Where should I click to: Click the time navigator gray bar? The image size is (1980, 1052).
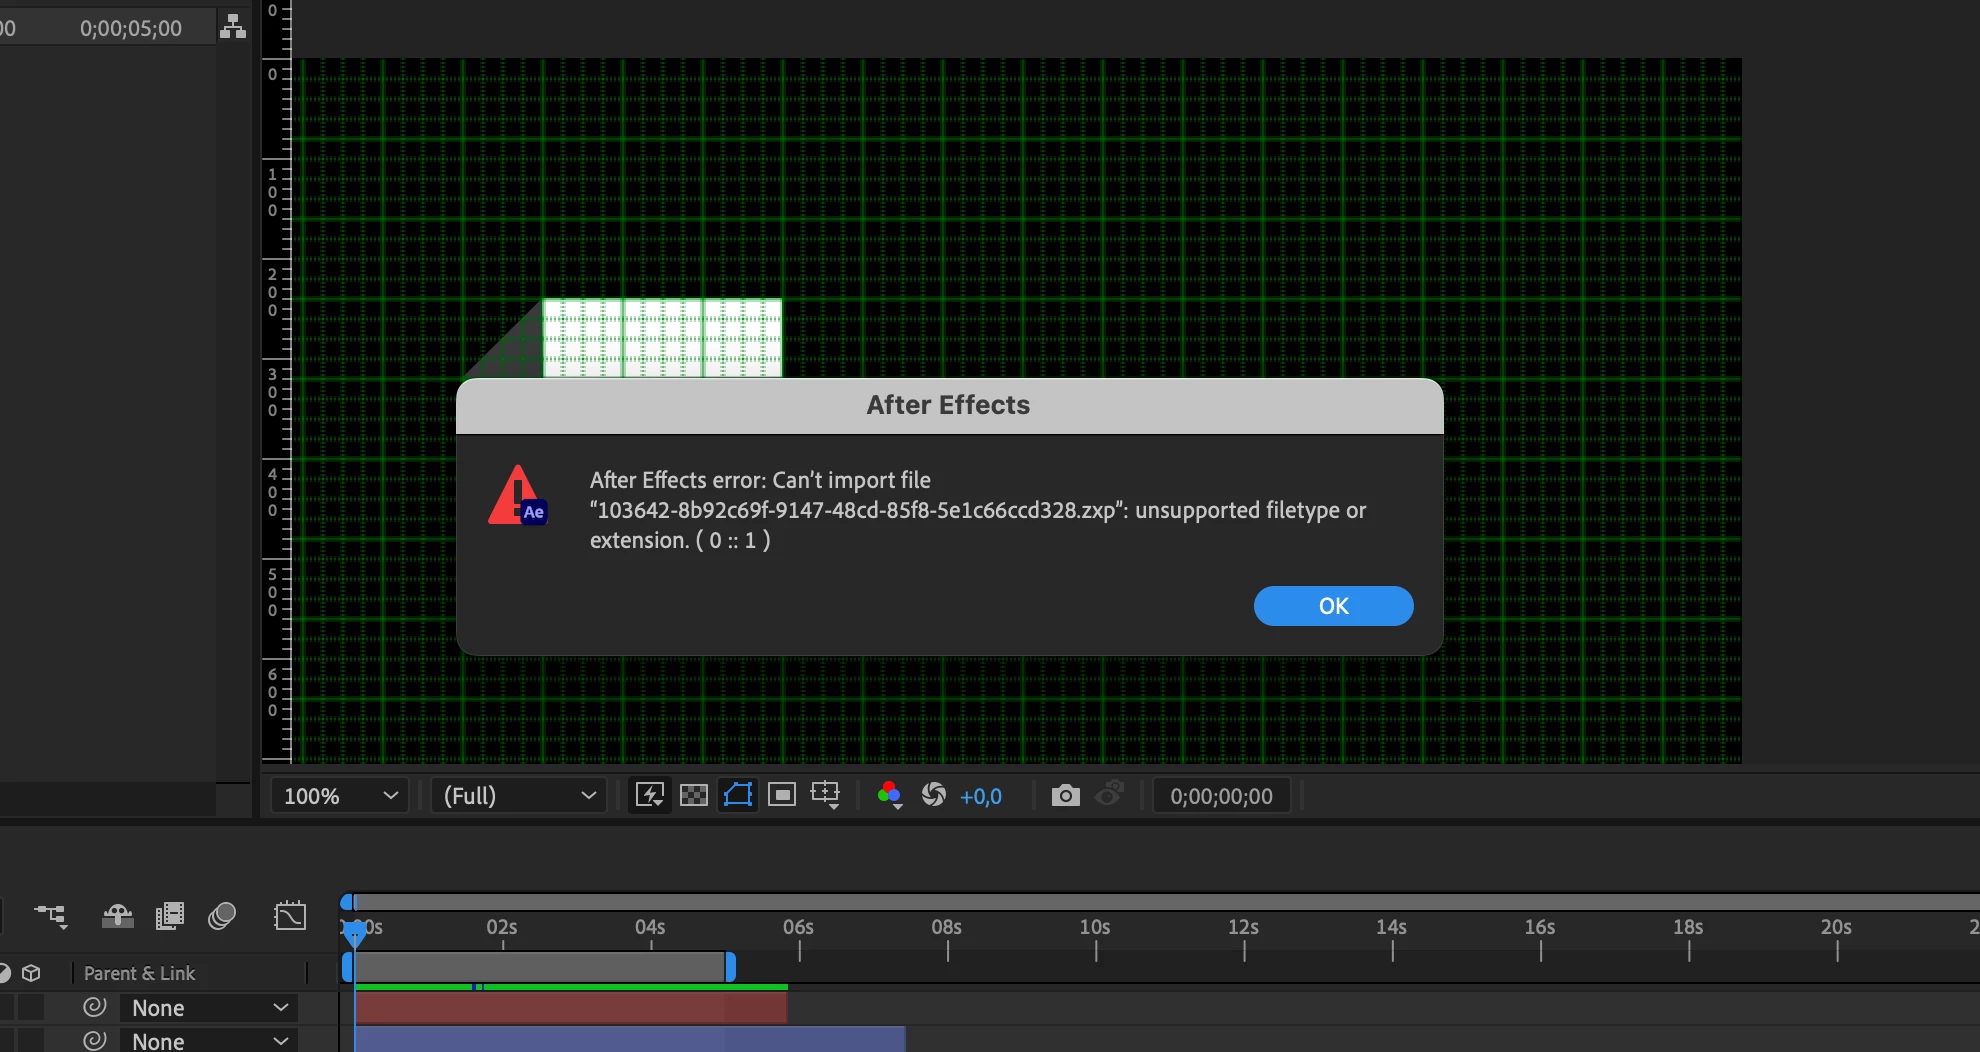click(x=1167, y=902)
